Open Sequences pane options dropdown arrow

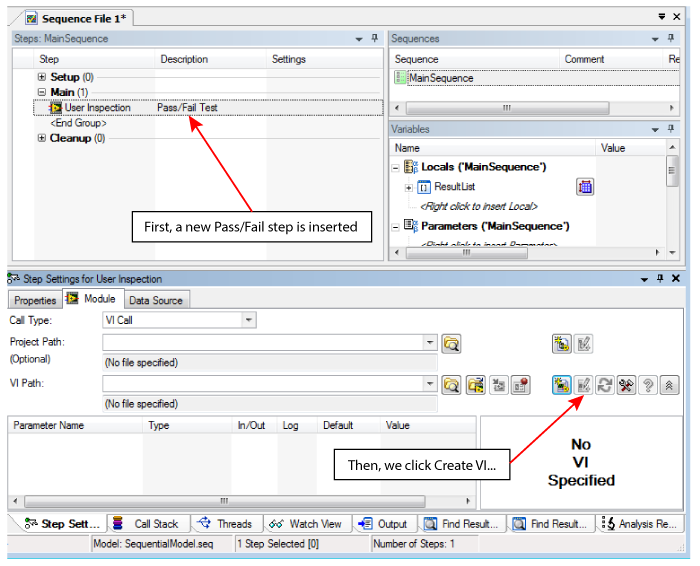coord(655,39)
